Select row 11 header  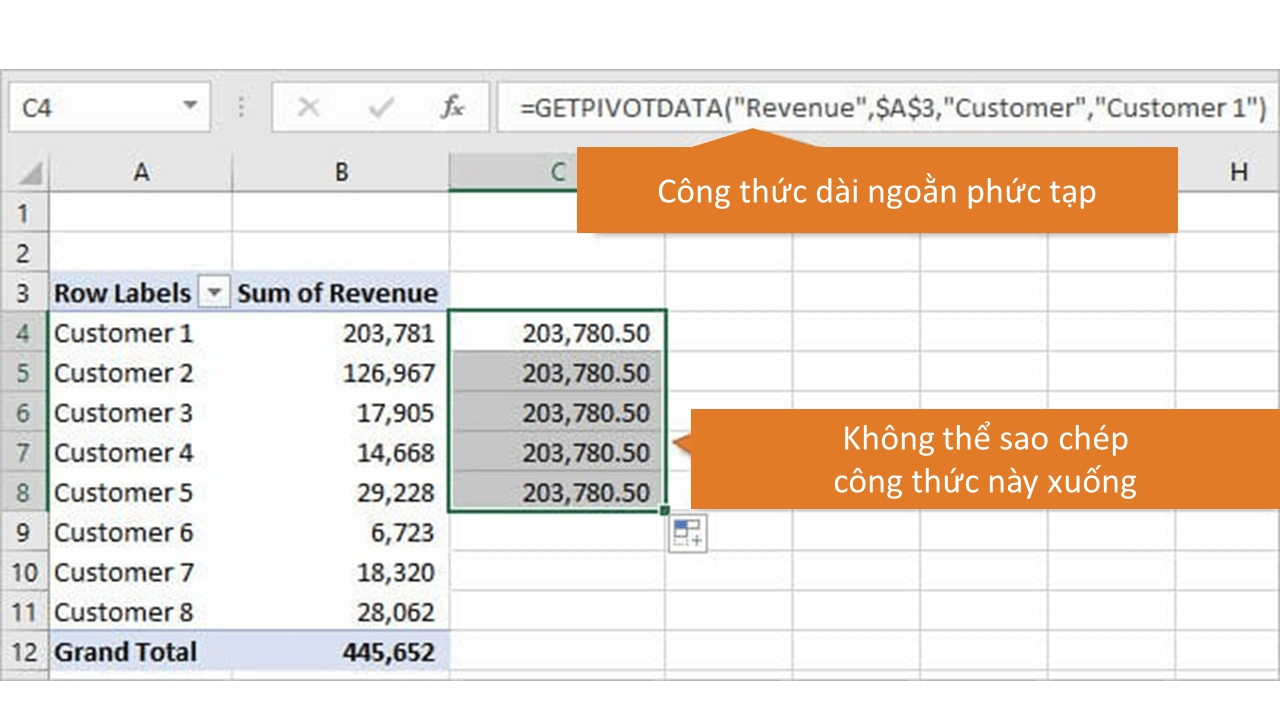pos(24,613)
